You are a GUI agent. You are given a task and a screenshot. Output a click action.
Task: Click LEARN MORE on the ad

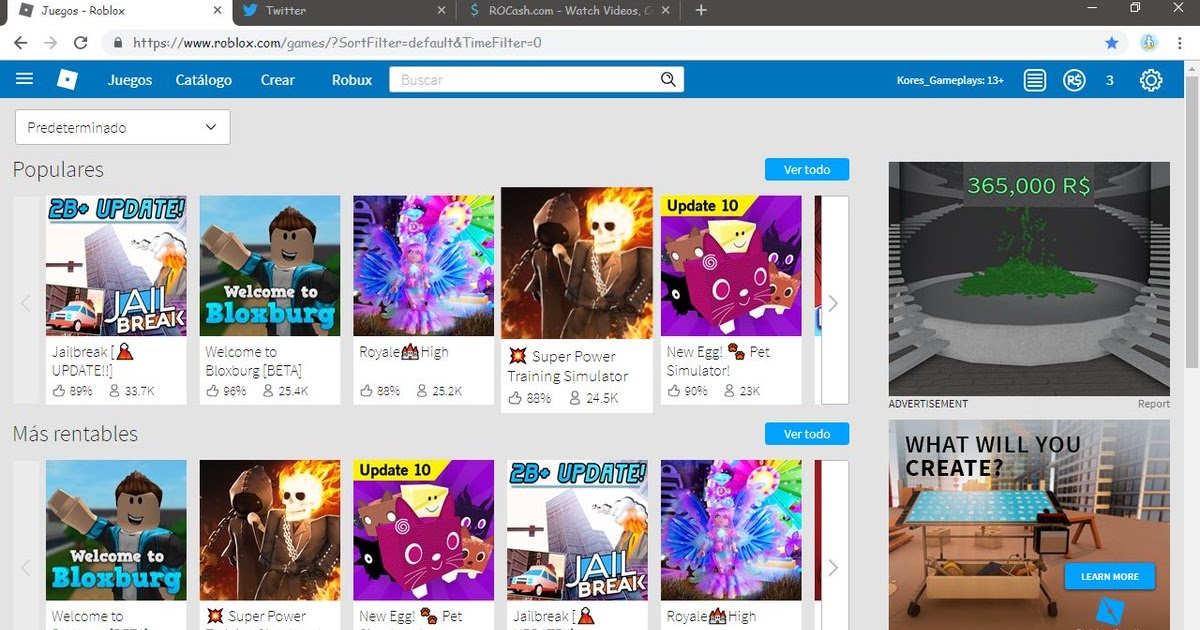click(x=1110, y=576)
